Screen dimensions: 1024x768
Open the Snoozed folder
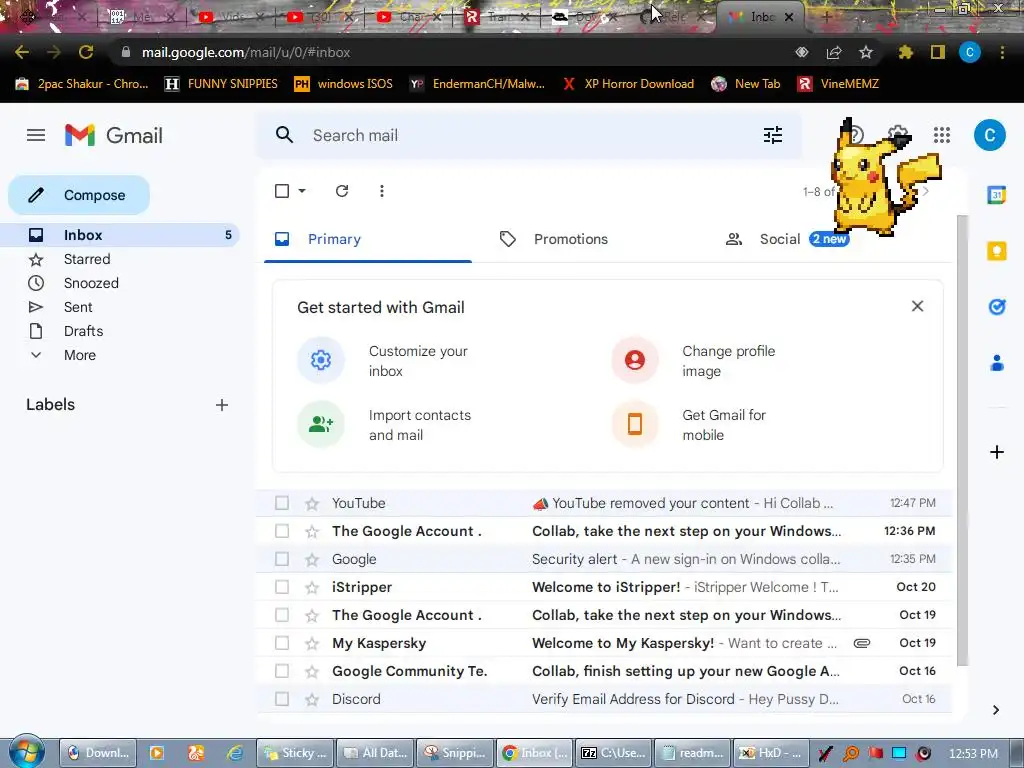[120, 283]
